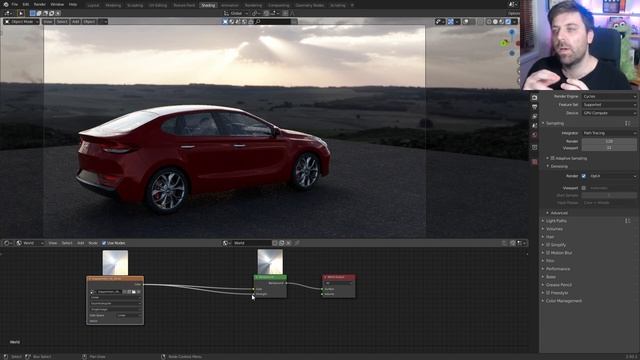Enable the Viewport denoising checkbox
Screen dimensions: 640x360
coord(584,188)
